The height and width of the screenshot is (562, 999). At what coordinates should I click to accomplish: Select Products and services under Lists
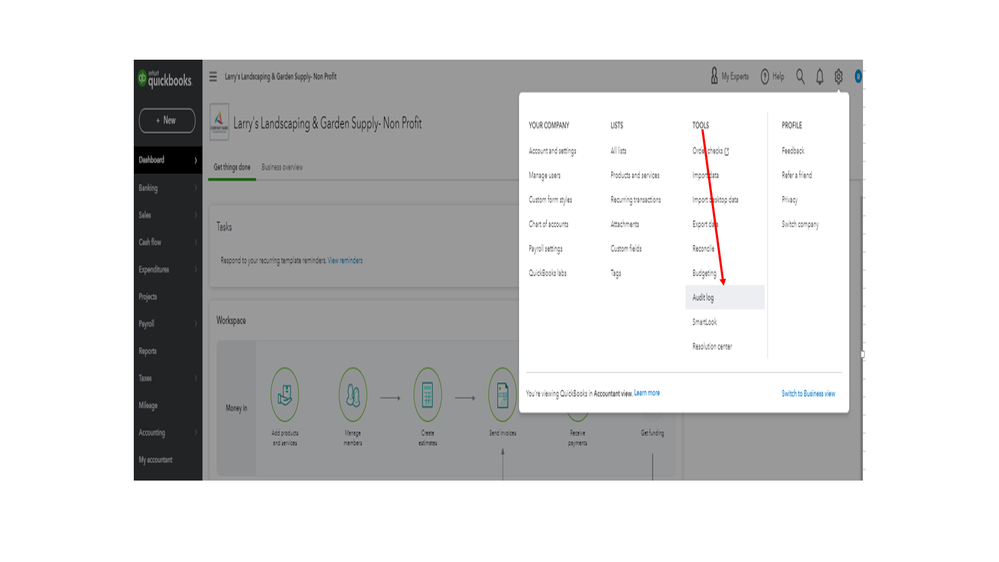[635, 175]
